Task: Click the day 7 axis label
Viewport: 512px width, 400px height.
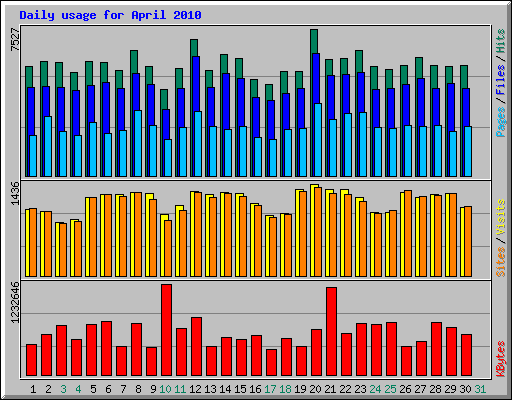Action: [123, 389]
